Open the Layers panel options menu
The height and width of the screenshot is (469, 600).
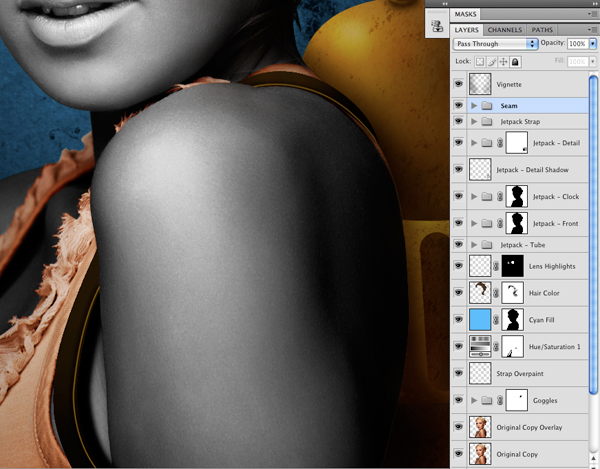tap(593, 29)
